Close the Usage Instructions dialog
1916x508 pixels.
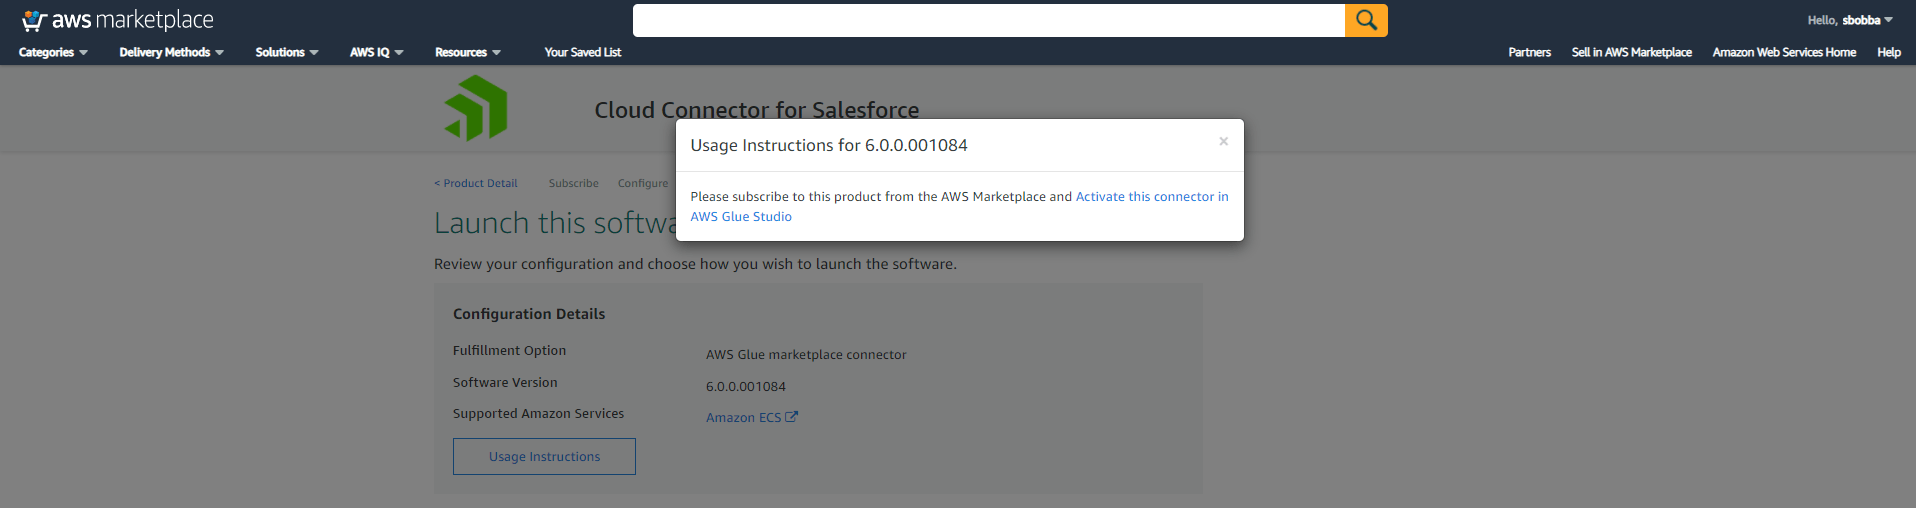(x=1223, y=142)
